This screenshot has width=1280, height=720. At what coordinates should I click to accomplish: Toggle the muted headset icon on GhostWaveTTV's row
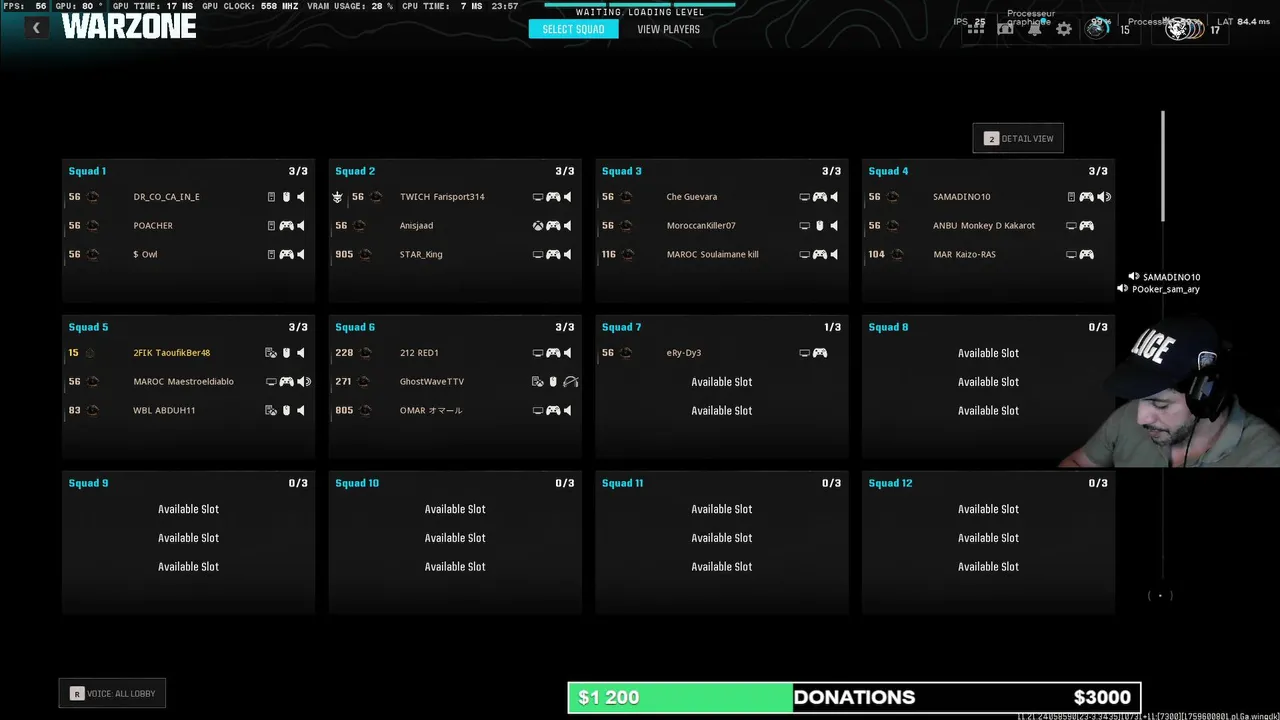point(571,382)
